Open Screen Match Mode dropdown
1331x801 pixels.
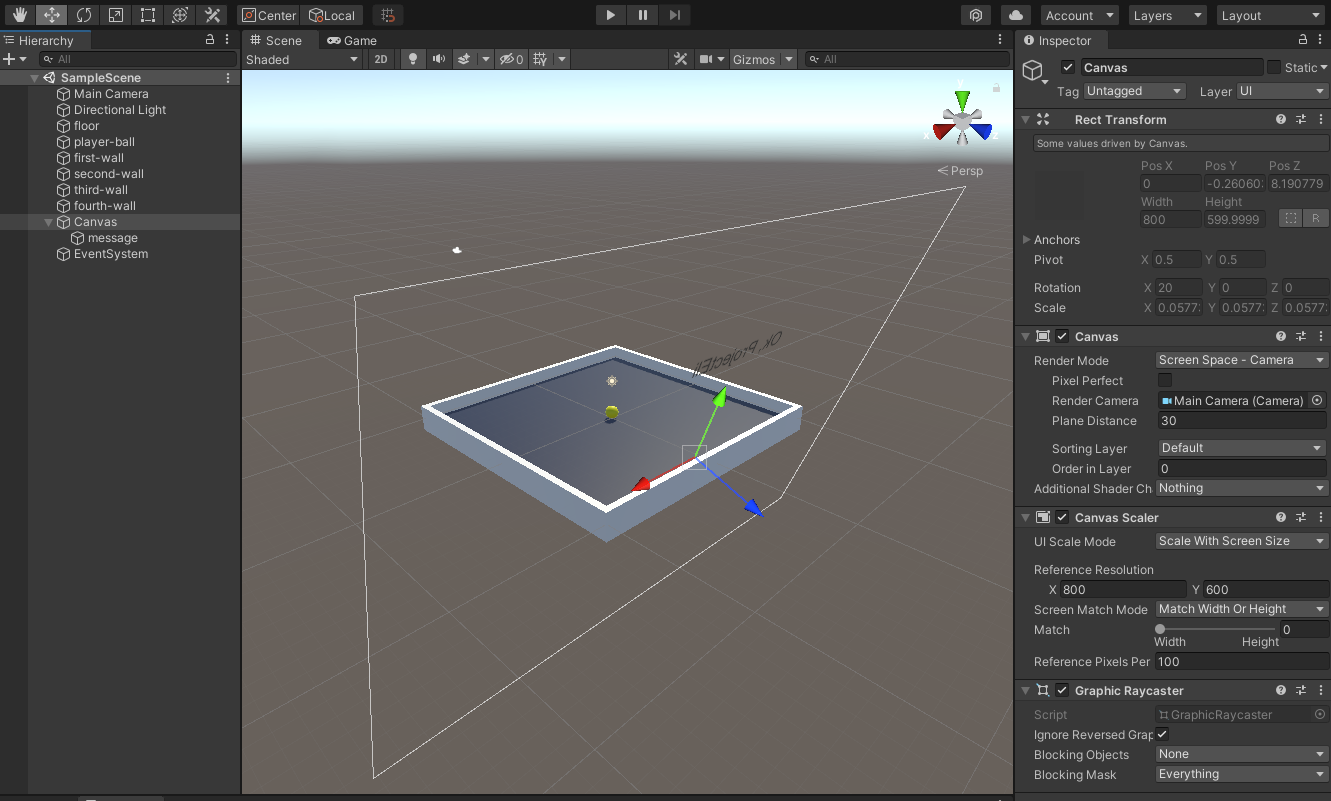point(1242,609)
